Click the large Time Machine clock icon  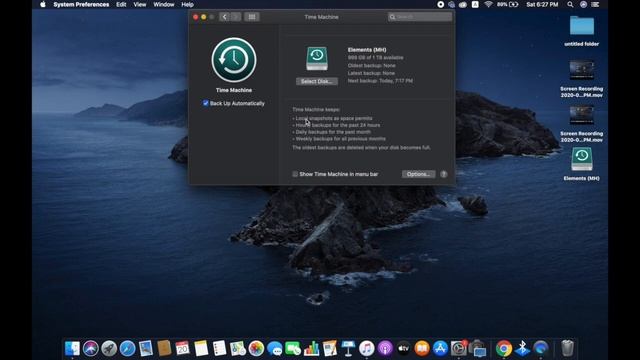pyautogui.click(x=234, y=60)
